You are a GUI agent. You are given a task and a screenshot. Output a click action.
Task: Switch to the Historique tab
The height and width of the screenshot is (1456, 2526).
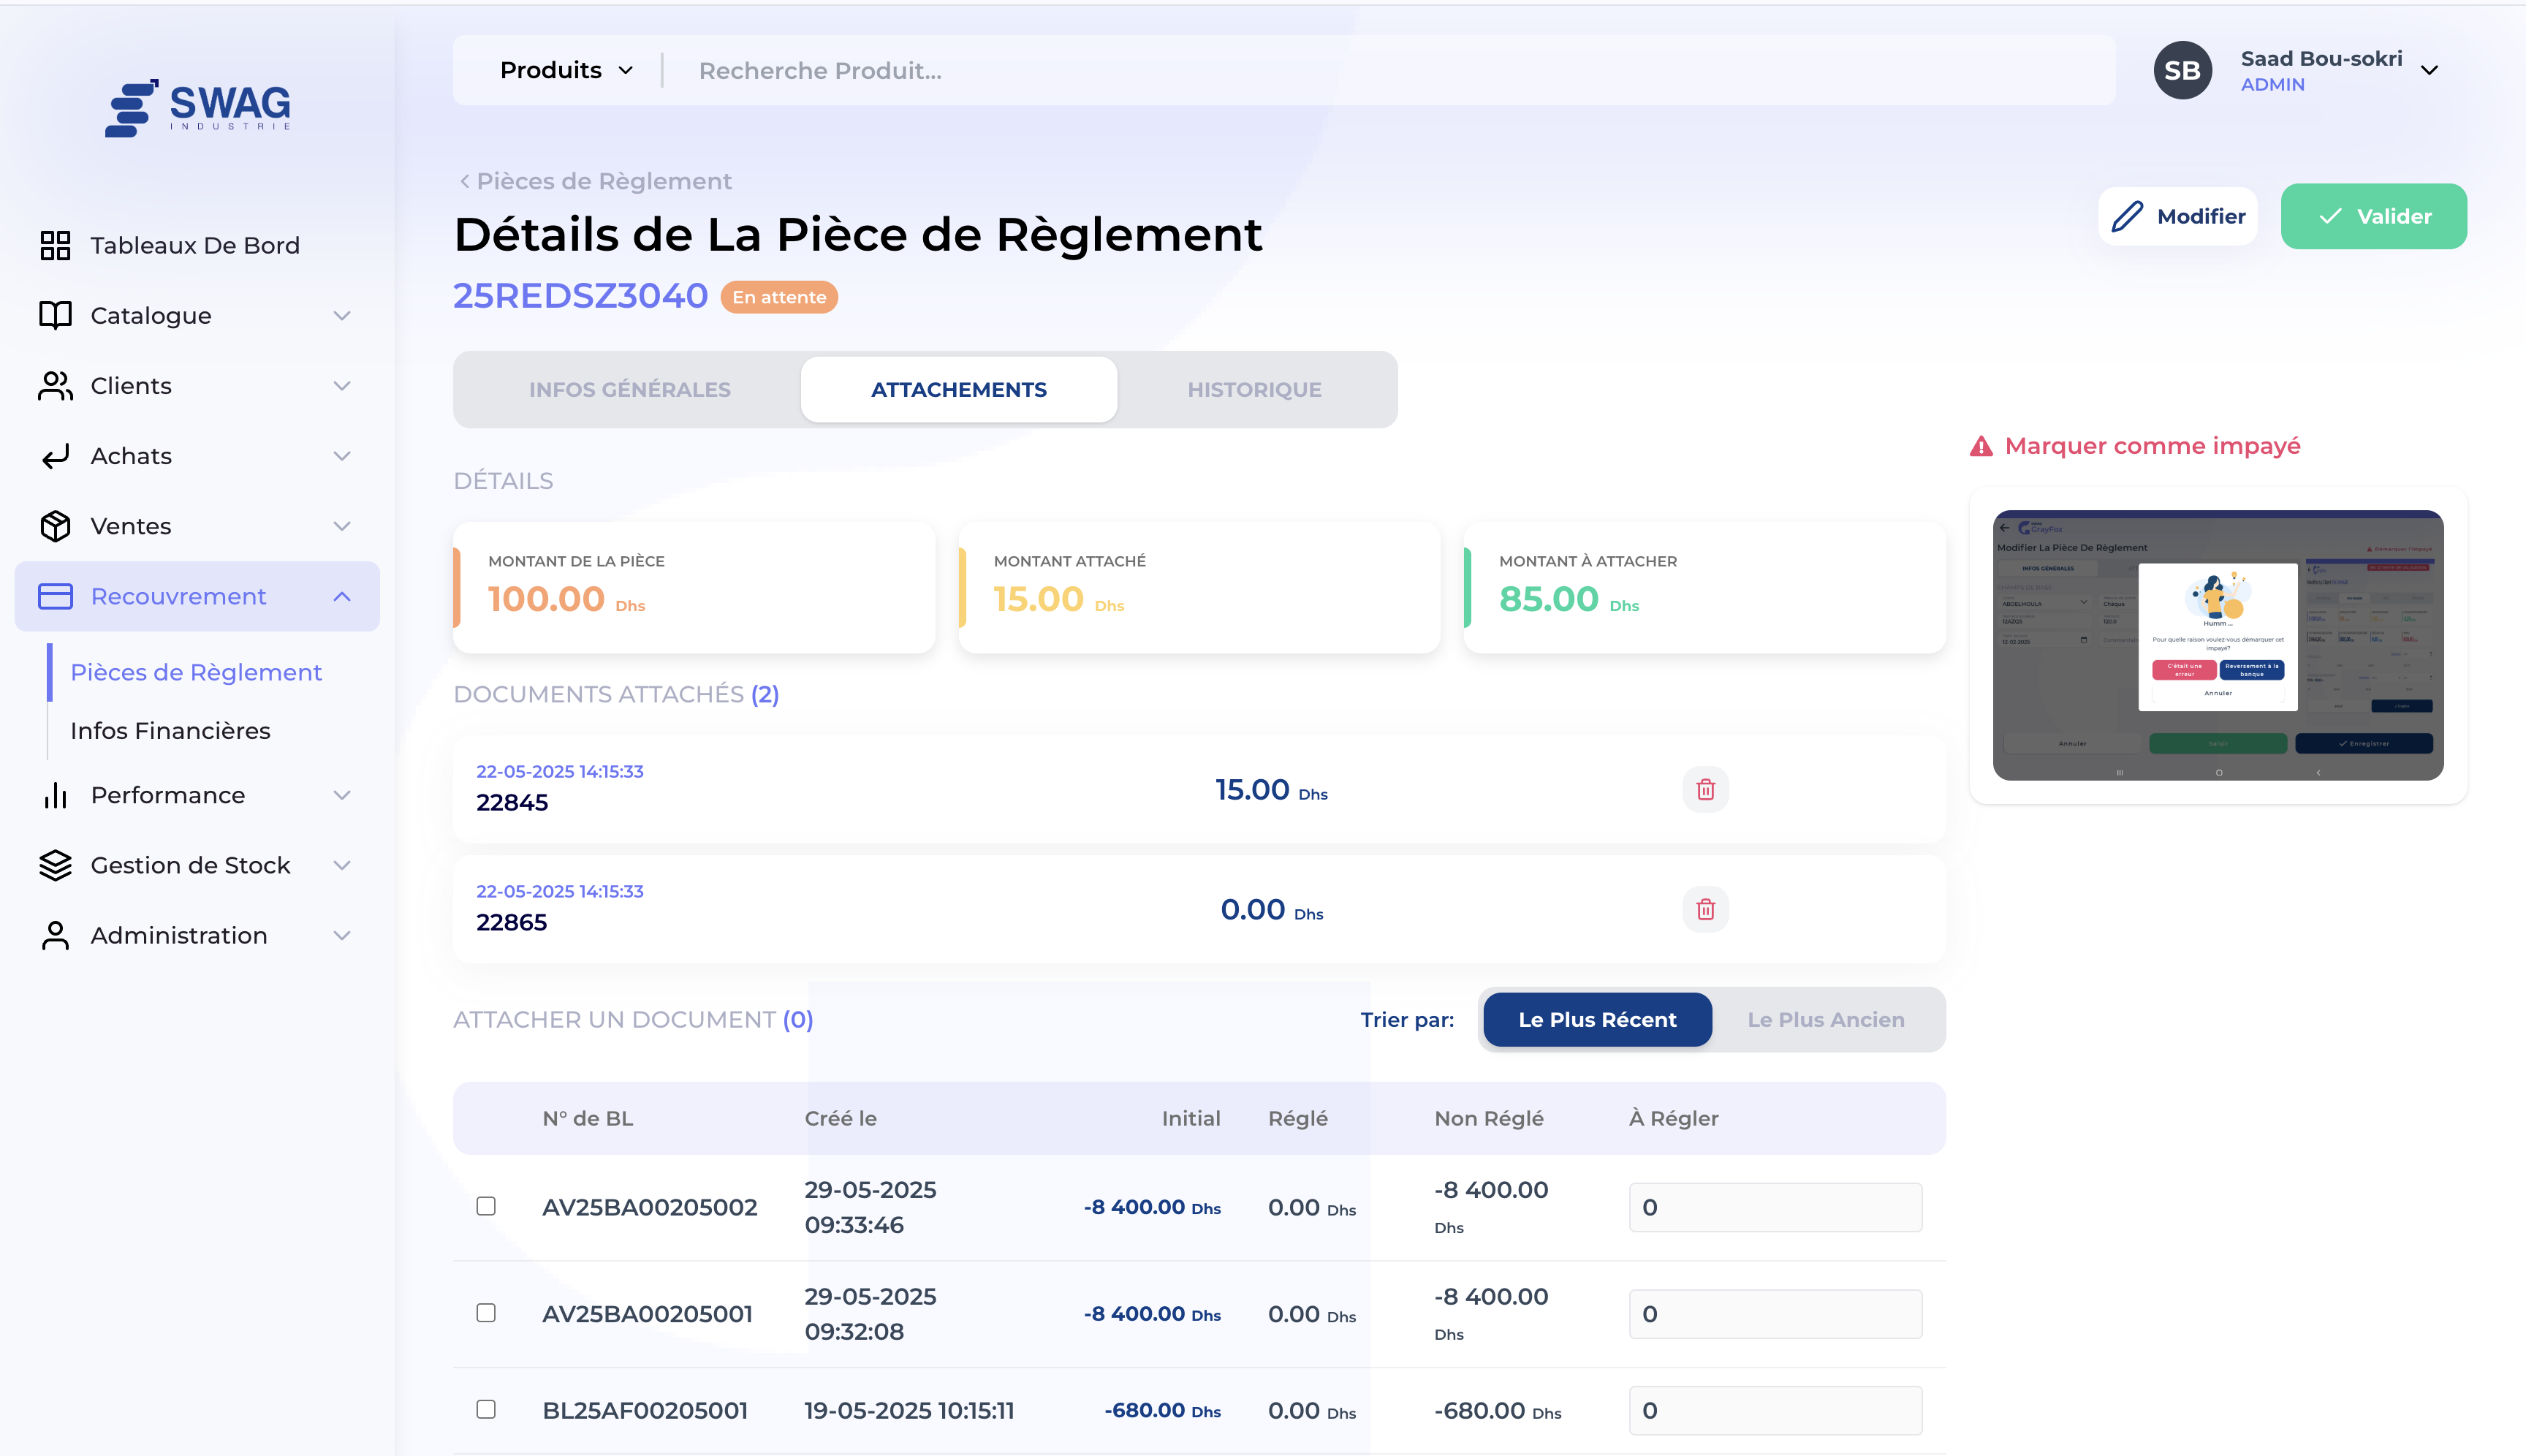[1254, 389]
